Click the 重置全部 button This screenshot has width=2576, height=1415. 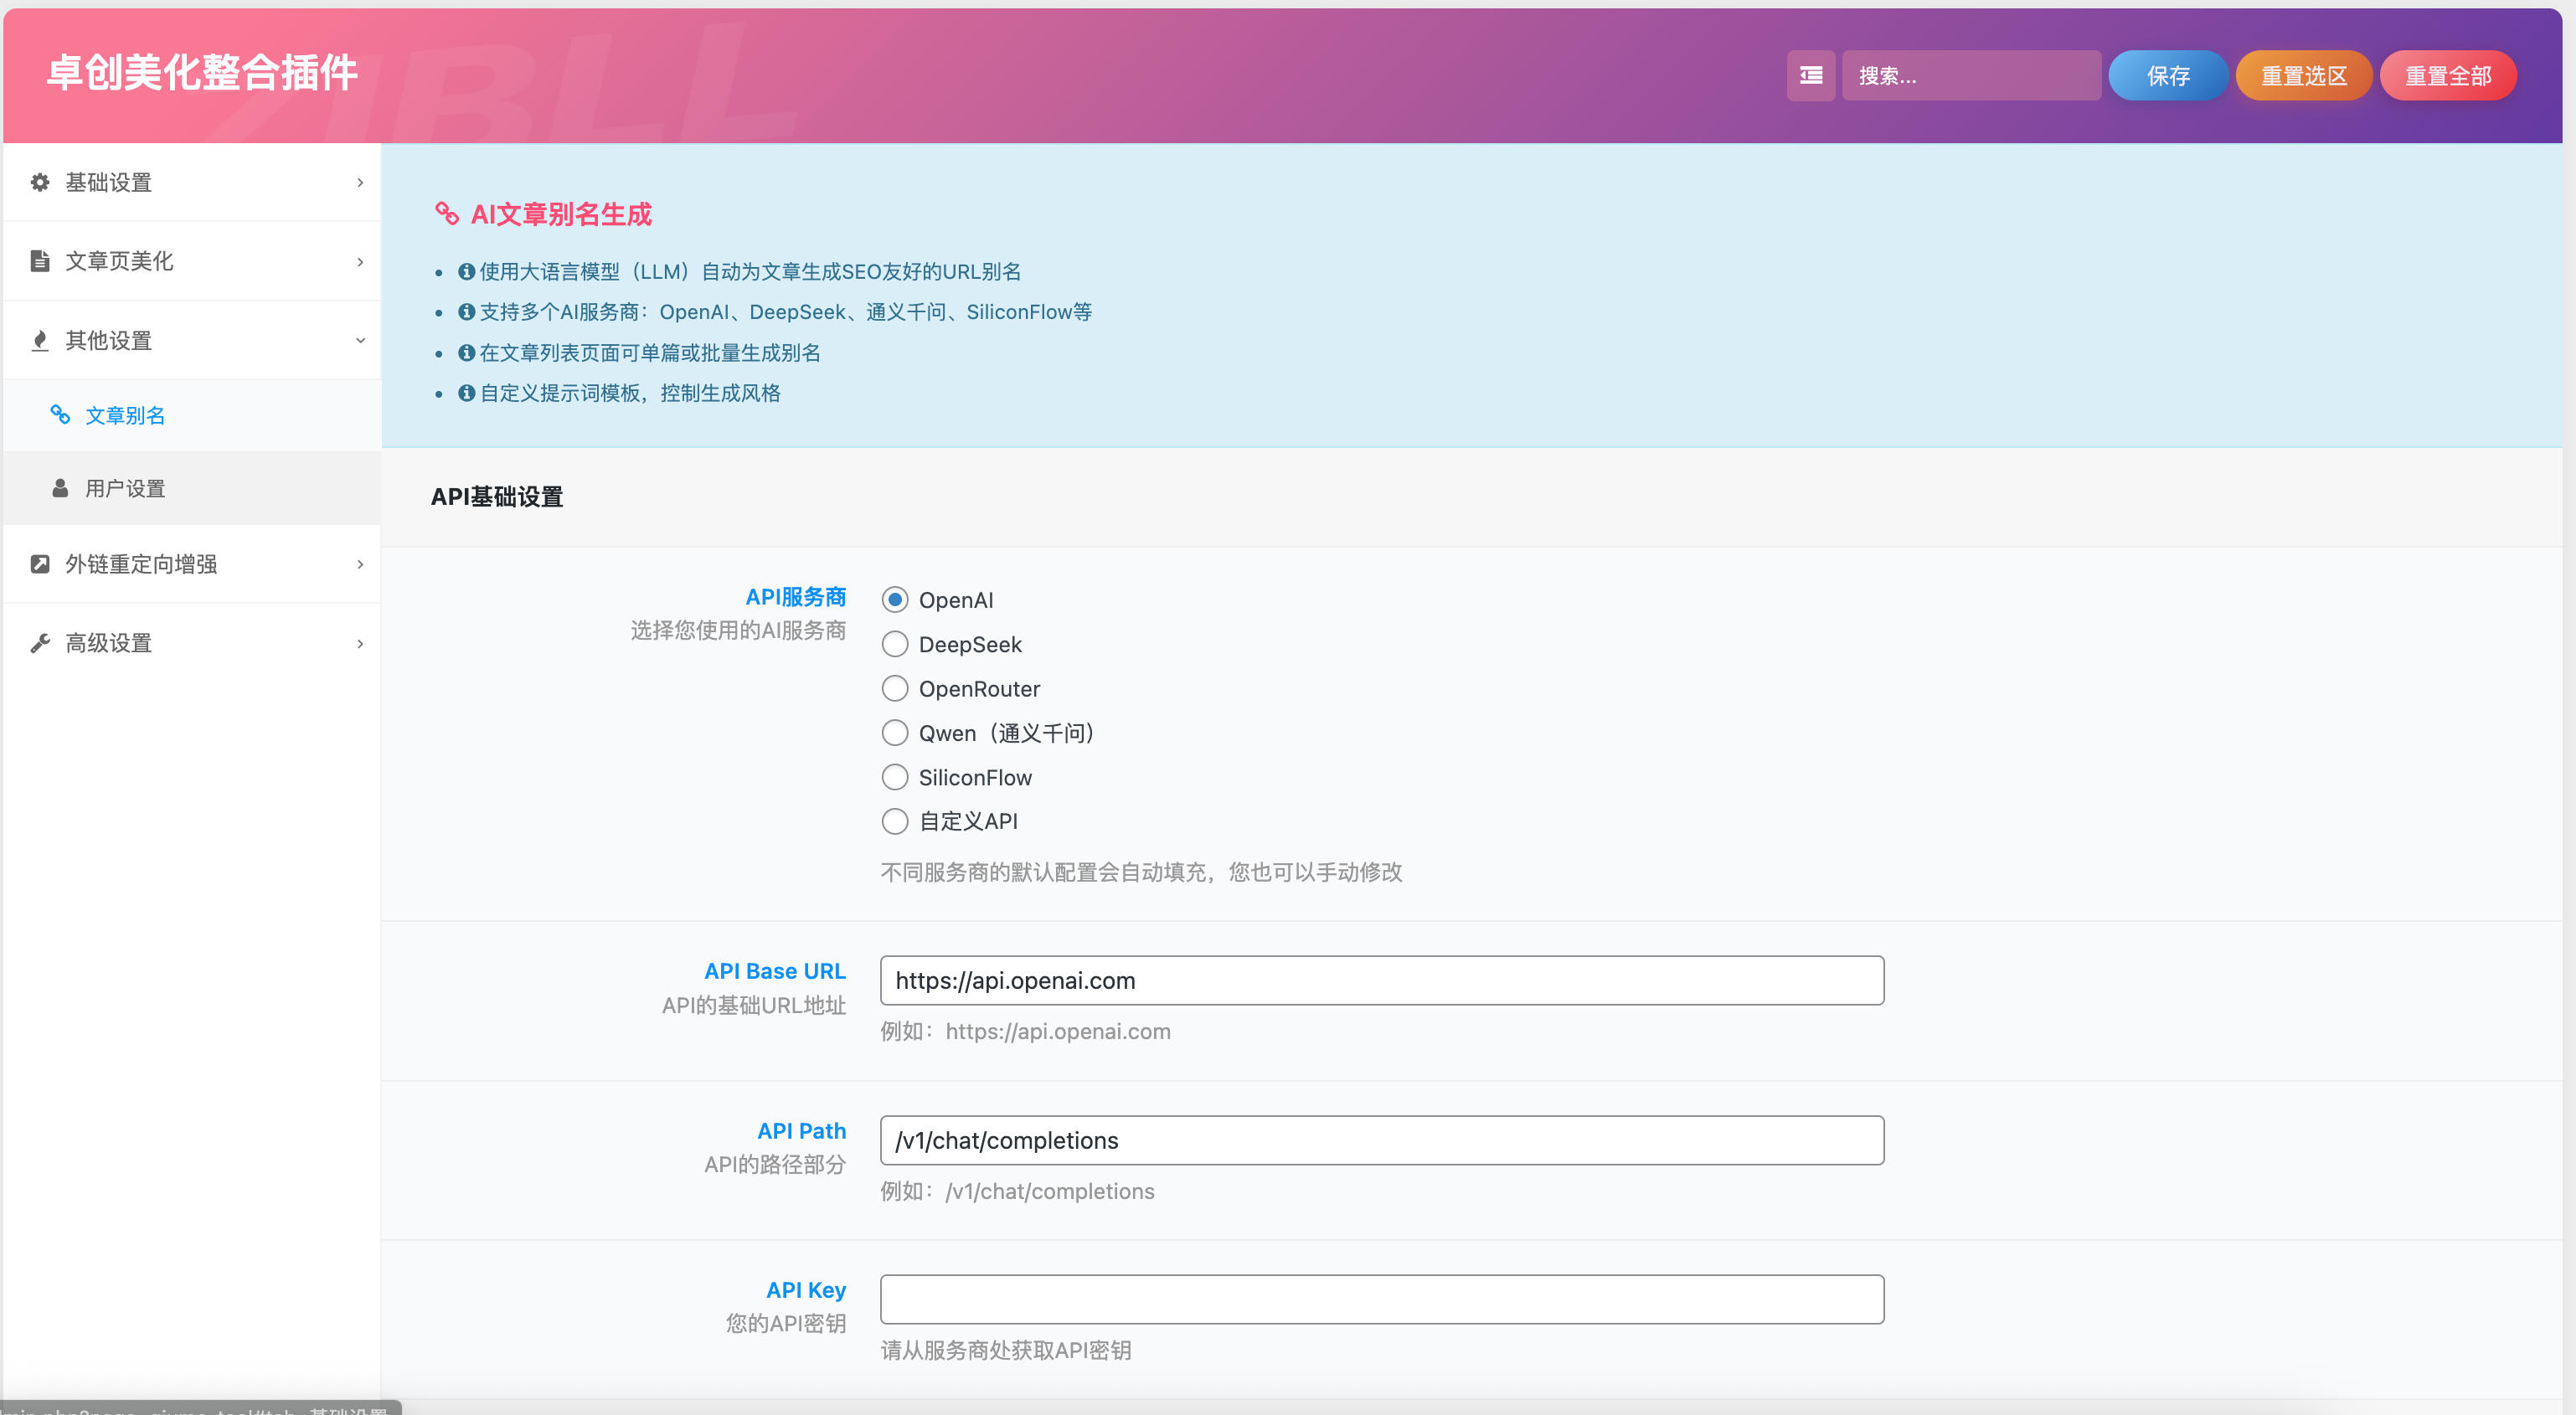[x=2447, y=75]
